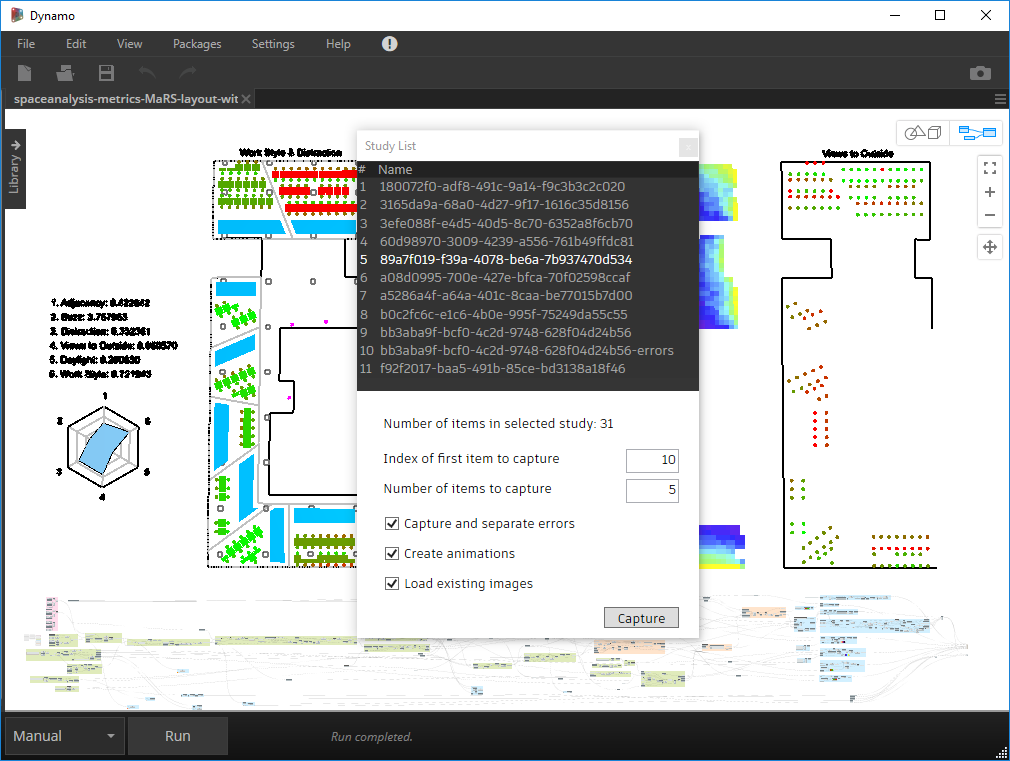Click the Zoom to fit icon

[x=990, y=167]
